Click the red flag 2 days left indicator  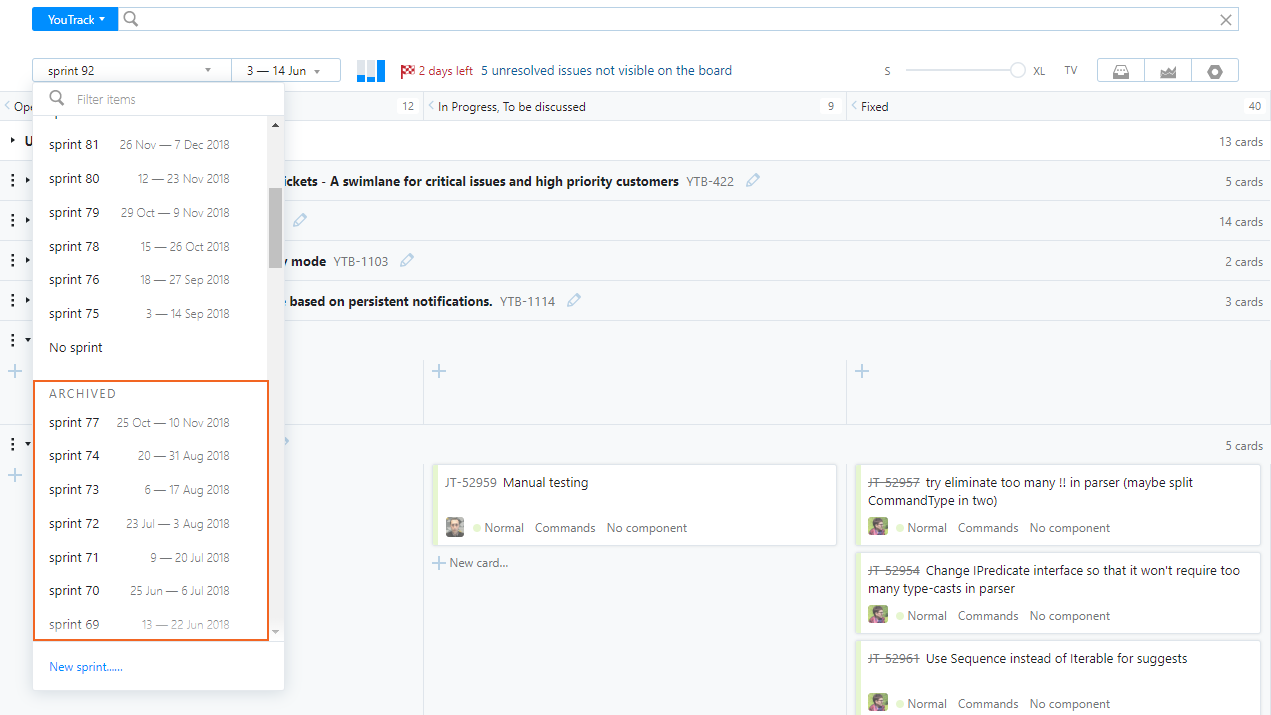point(437,71)
